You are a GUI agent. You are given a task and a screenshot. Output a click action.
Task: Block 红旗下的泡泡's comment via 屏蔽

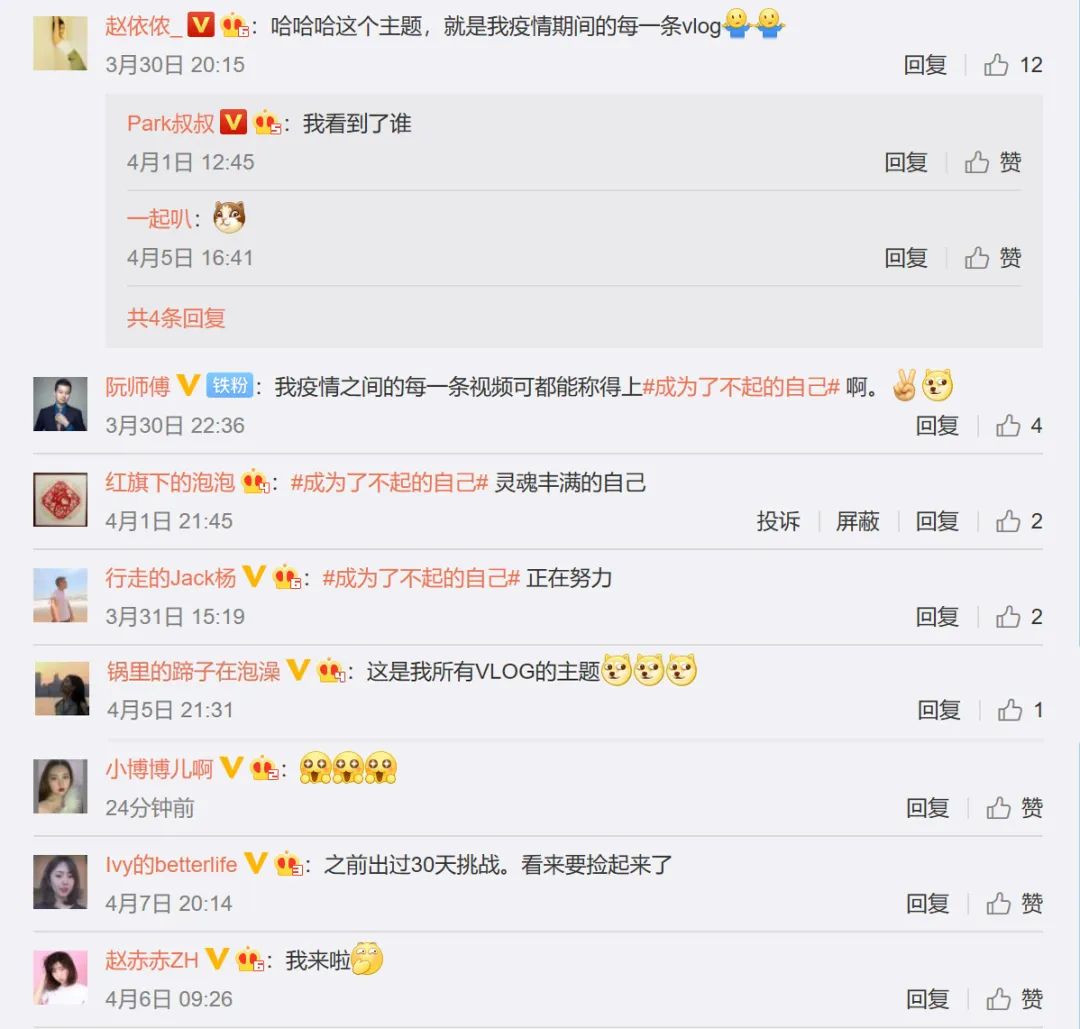point(858,521)
